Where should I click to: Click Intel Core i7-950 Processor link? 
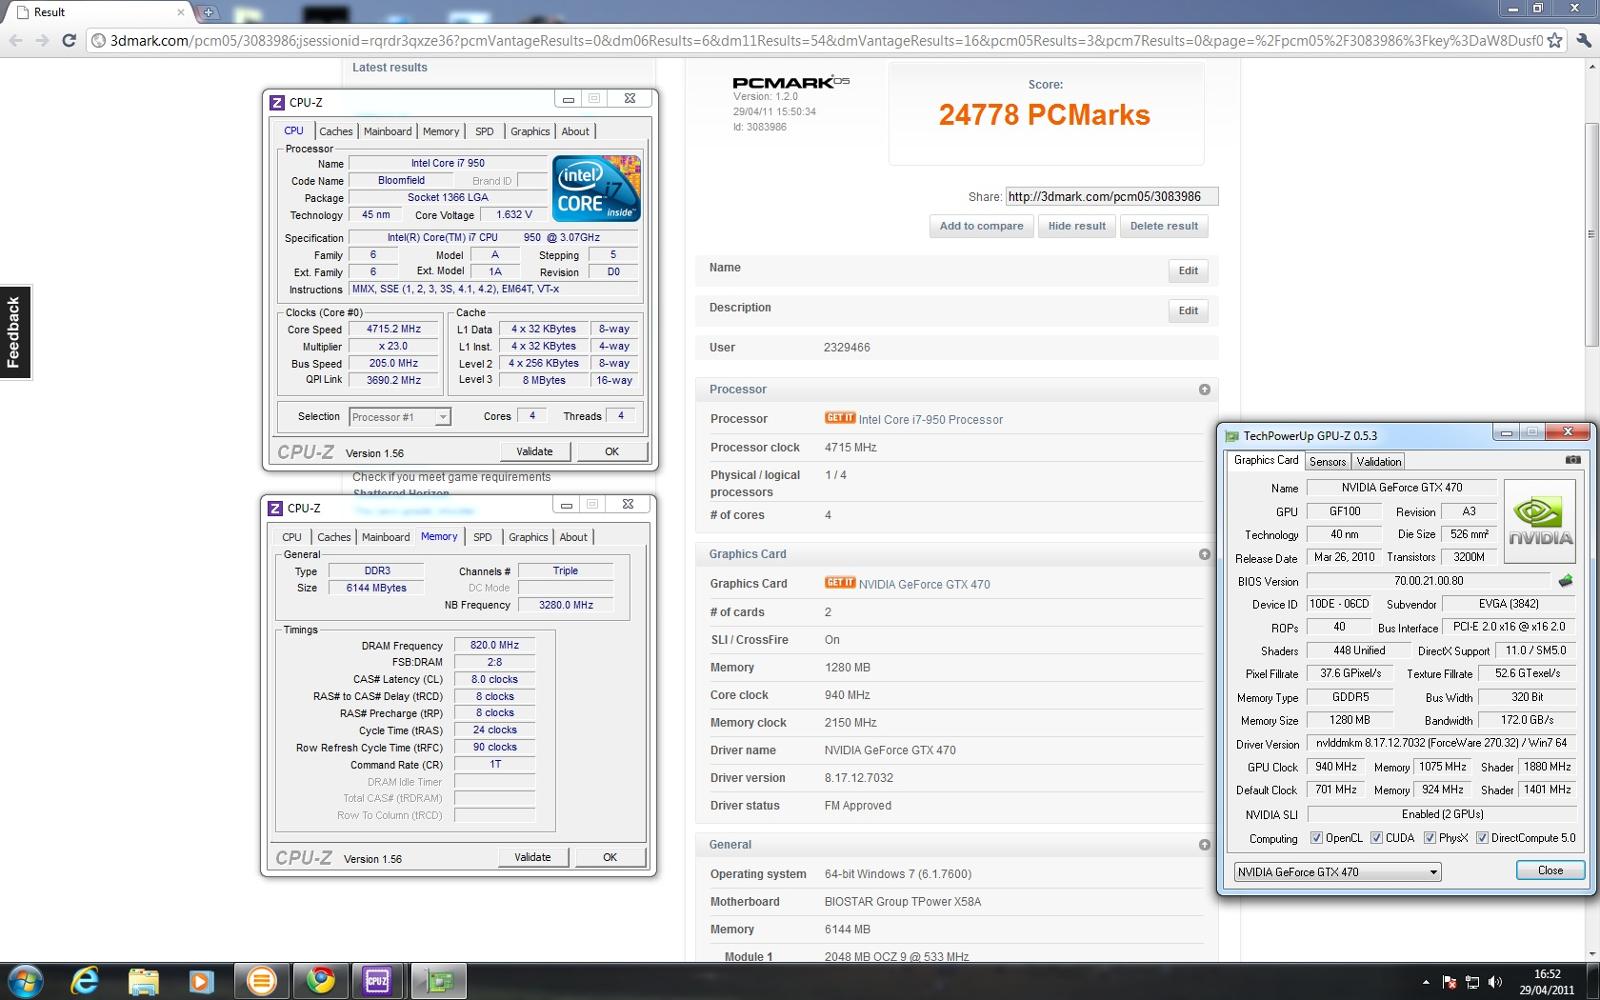click(x=930, y=420)
